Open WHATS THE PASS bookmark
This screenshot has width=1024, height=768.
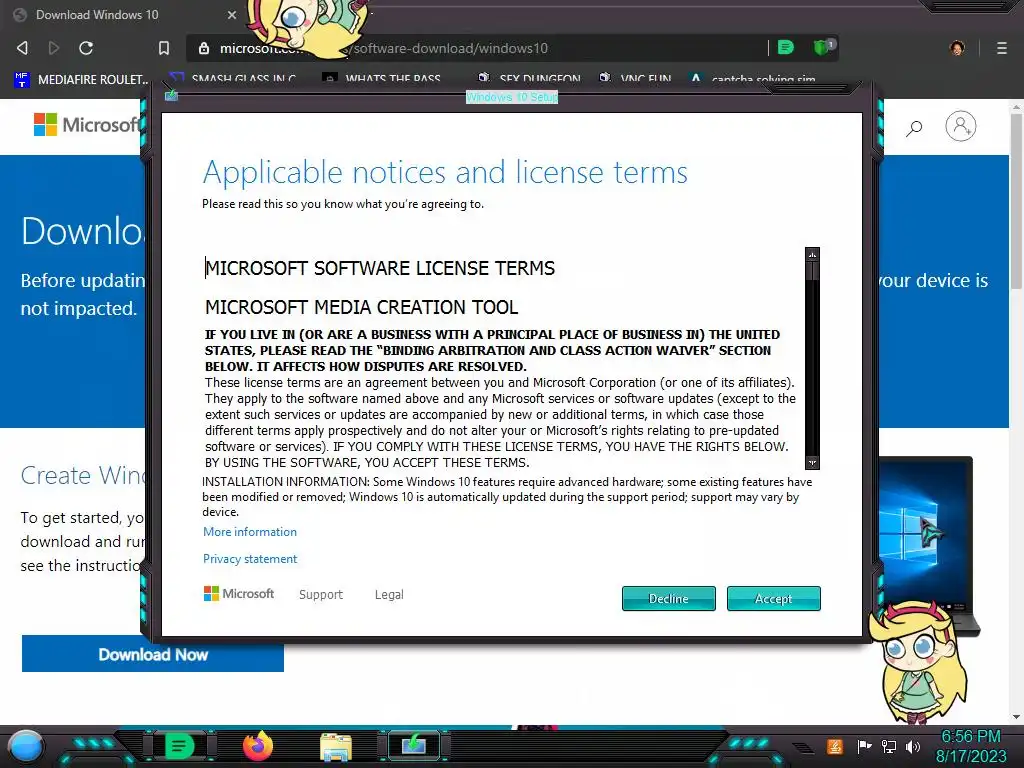(x=382, y=79)
